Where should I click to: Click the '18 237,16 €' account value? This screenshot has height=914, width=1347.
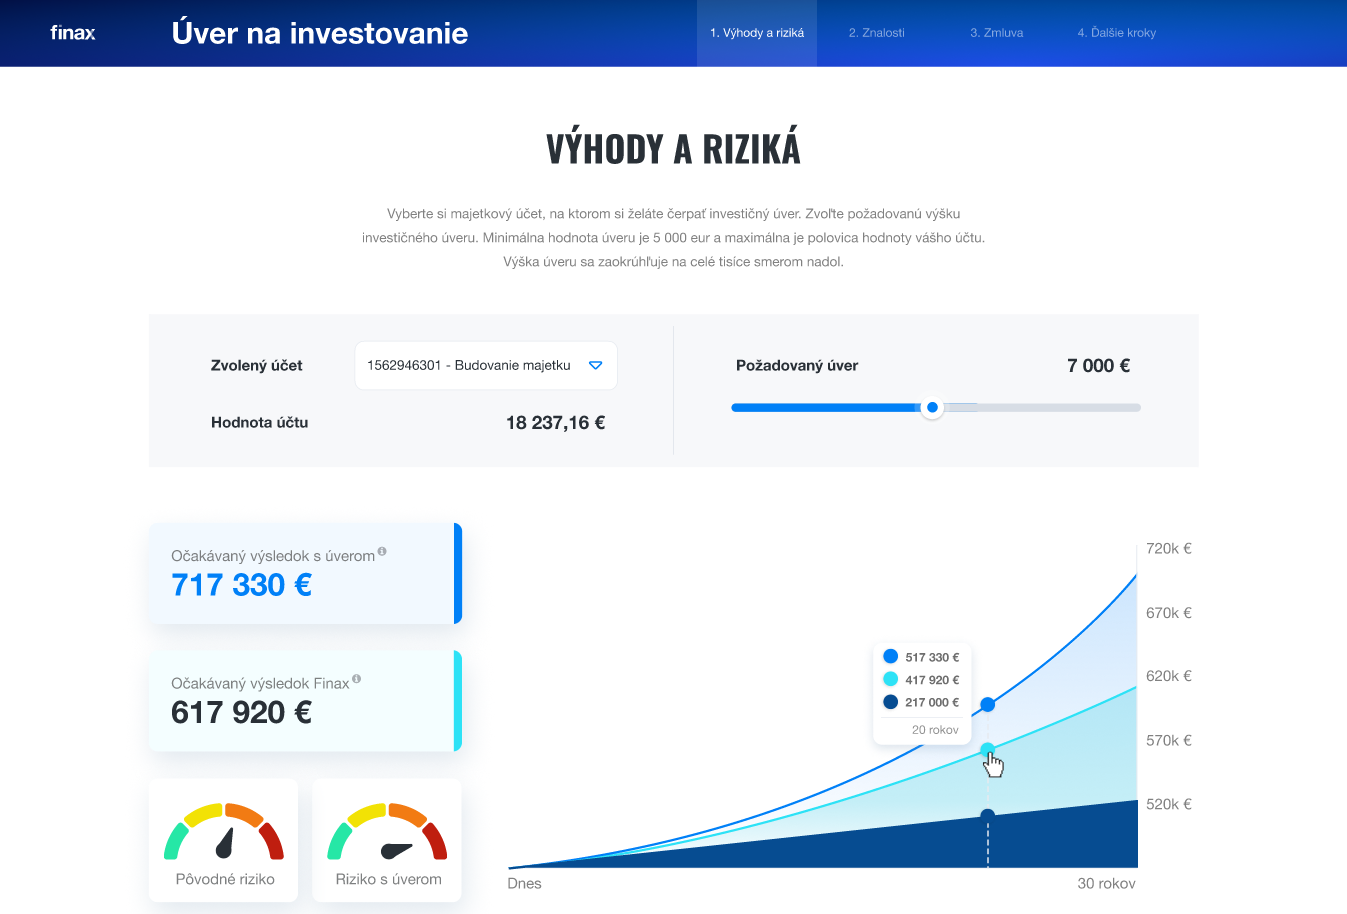[555, 423]
